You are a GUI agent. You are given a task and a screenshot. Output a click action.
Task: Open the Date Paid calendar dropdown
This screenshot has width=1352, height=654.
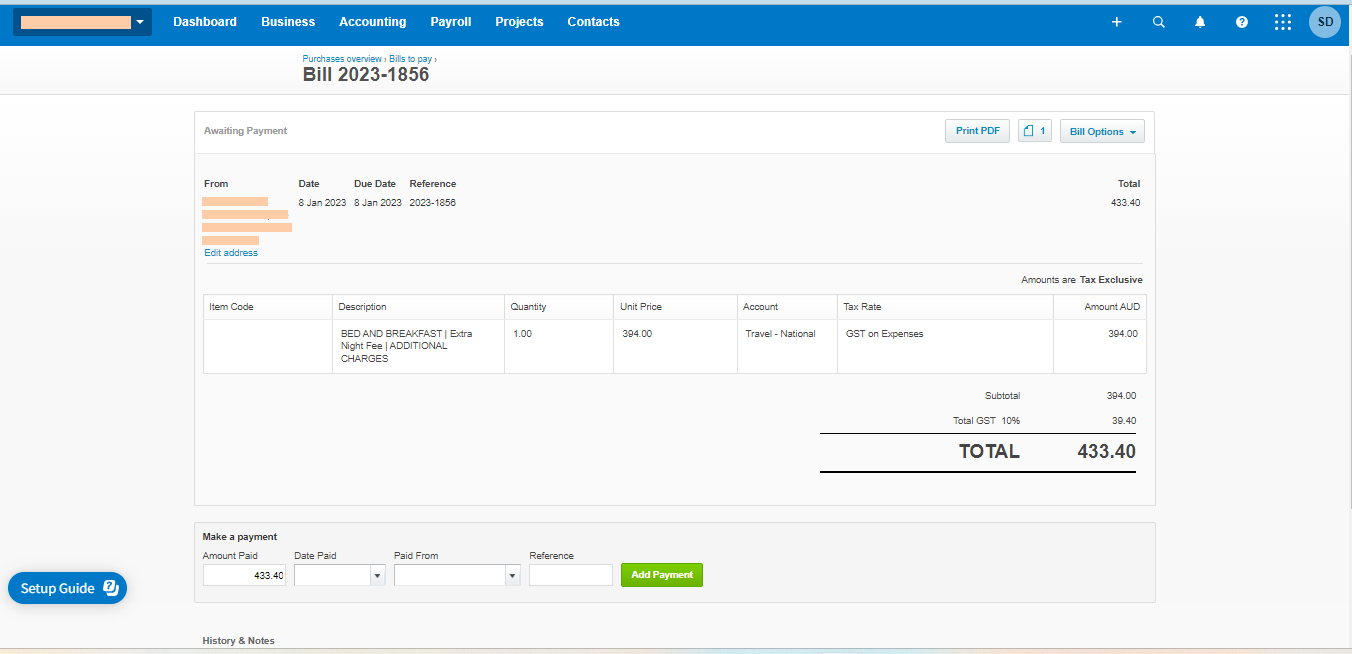point(377,575)
